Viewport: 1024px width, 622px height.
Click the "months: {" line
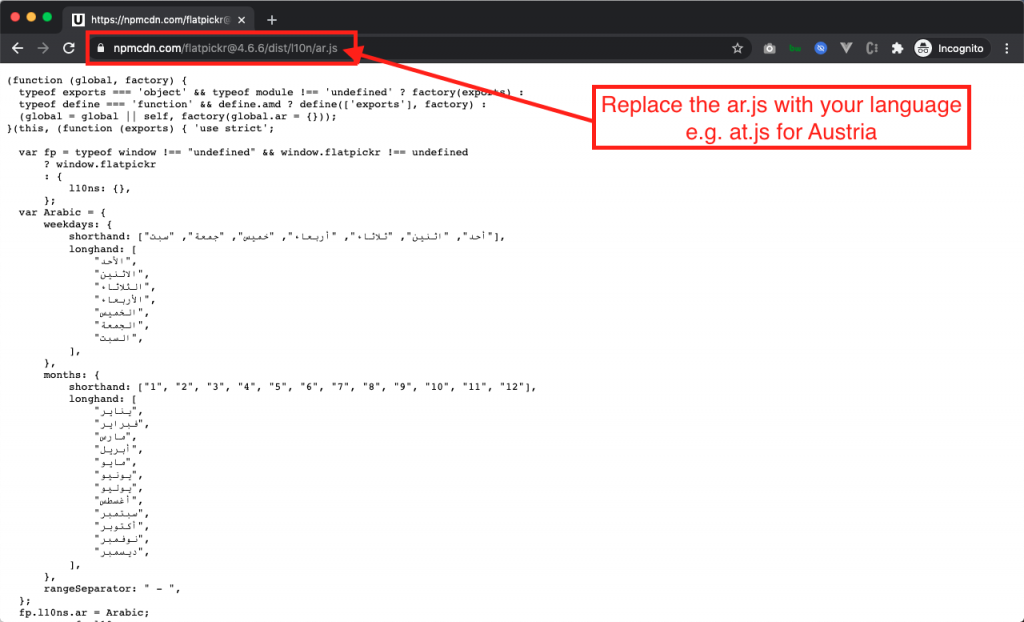(72, 375)
